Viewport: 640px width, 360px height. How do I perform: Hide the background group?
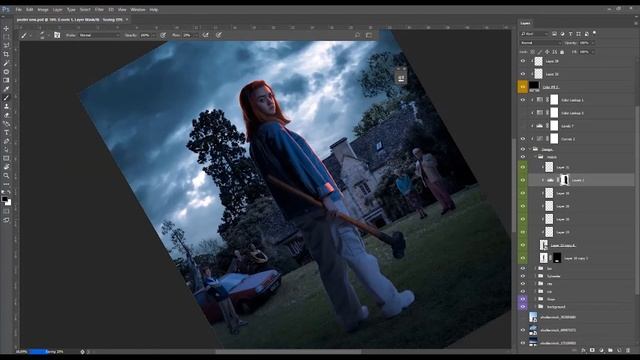(x=523, y=307)
